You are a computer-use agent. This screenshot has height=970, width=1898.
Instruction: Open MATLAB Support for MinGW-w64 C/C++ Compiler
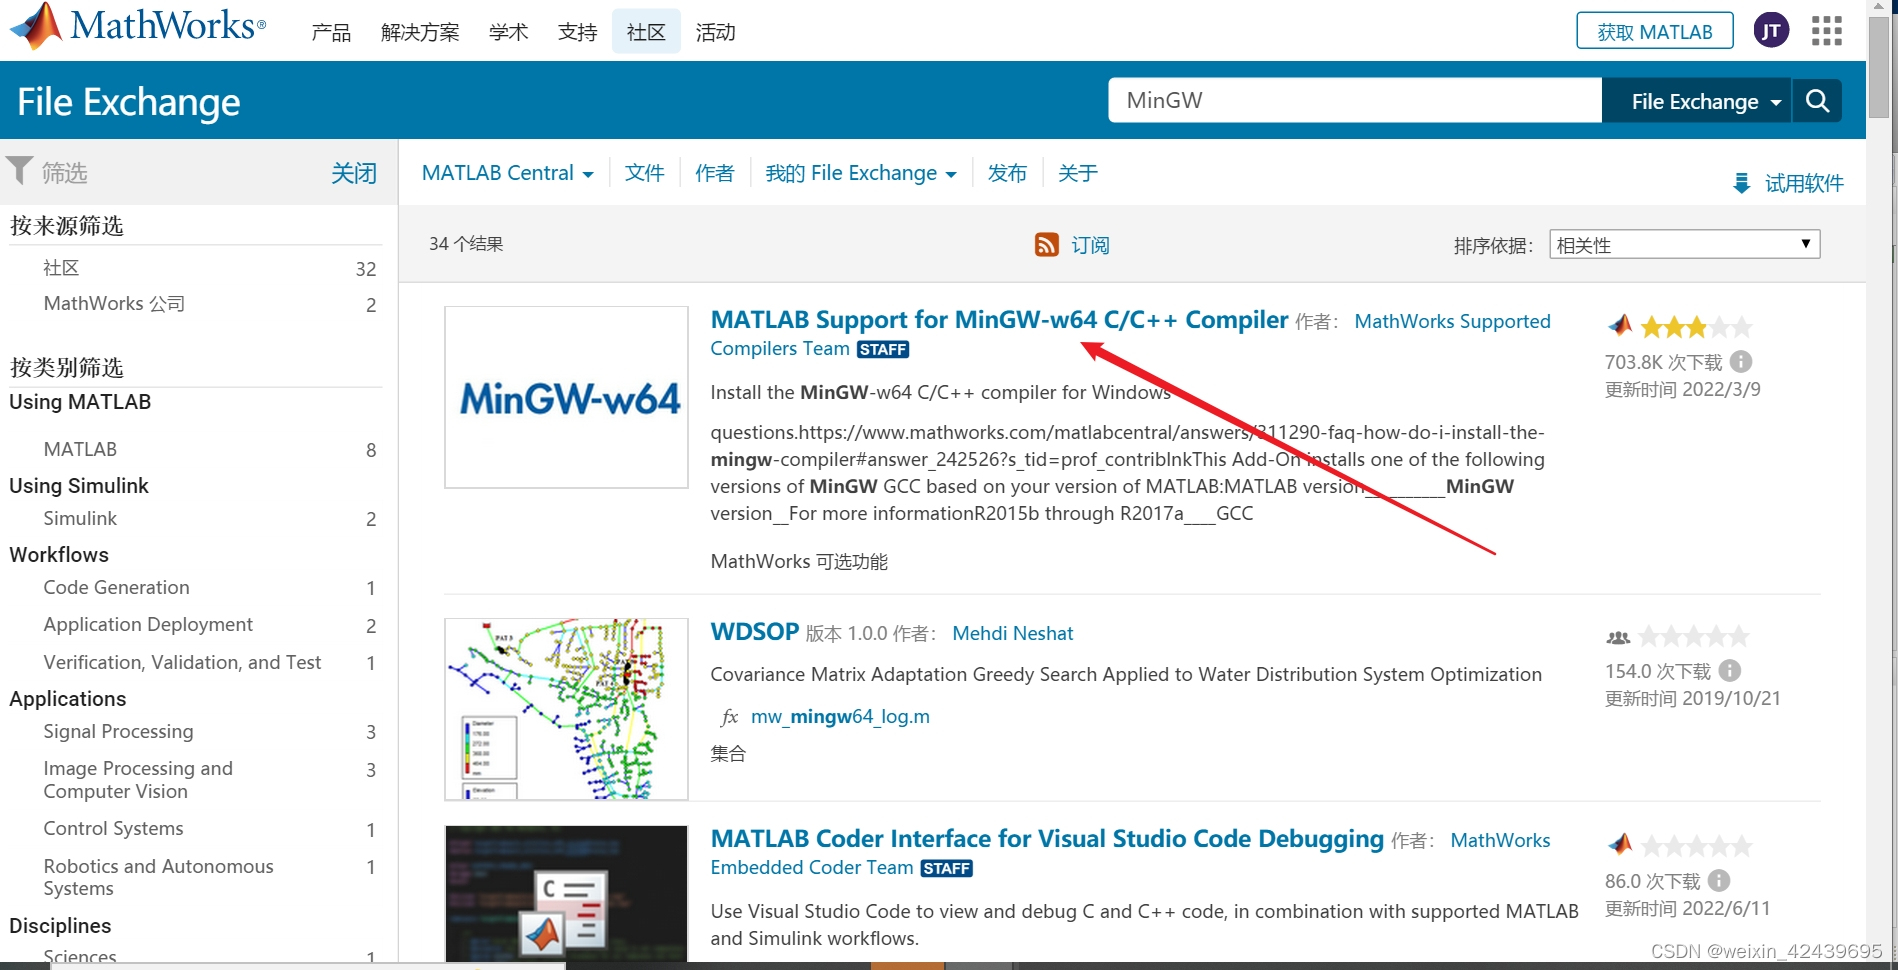(999, 320)
